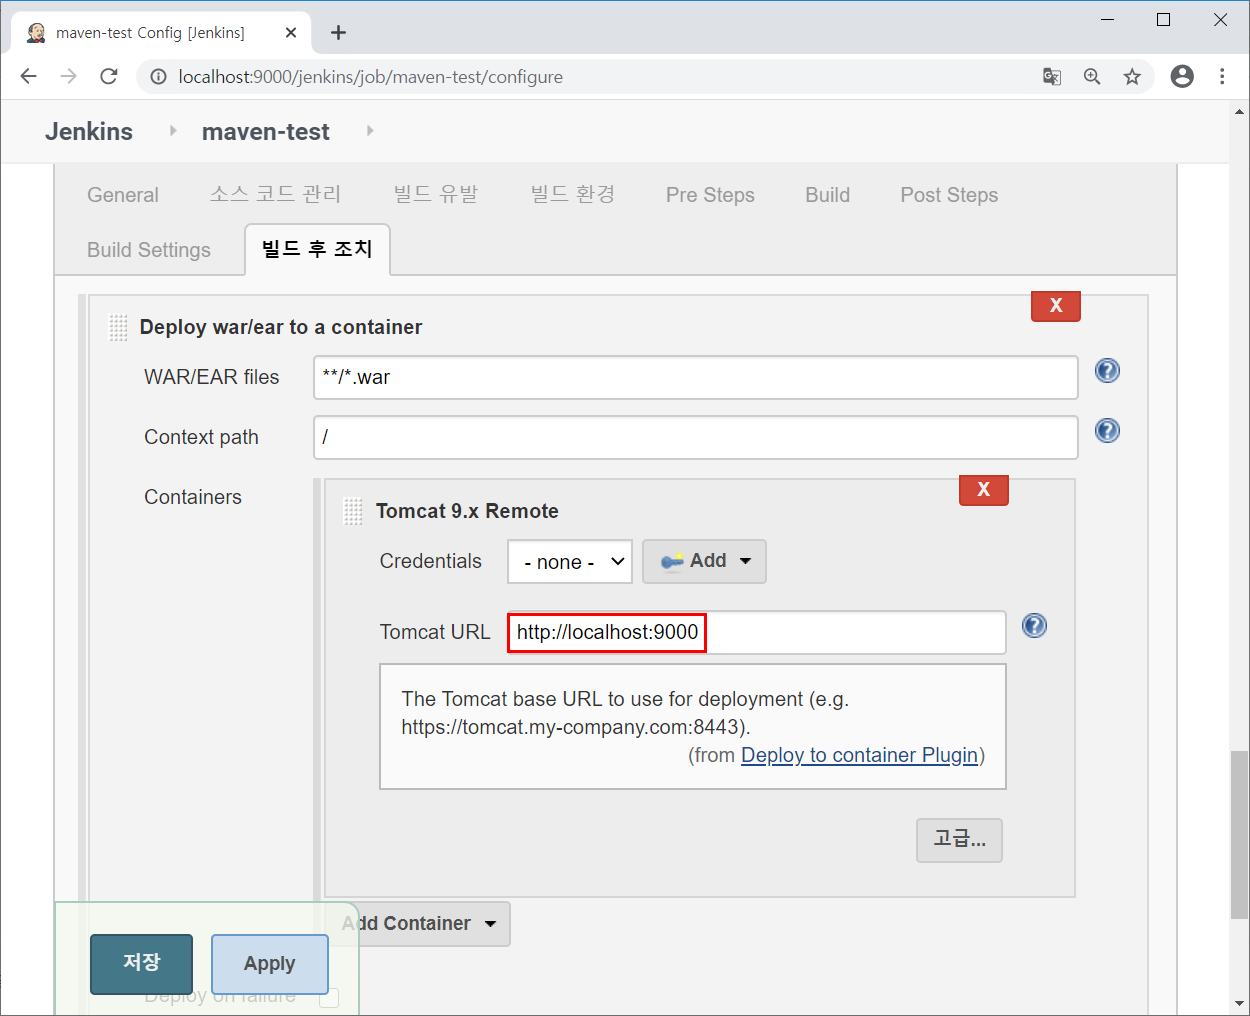Switch to the Pre Steps tab

[710, 195]
